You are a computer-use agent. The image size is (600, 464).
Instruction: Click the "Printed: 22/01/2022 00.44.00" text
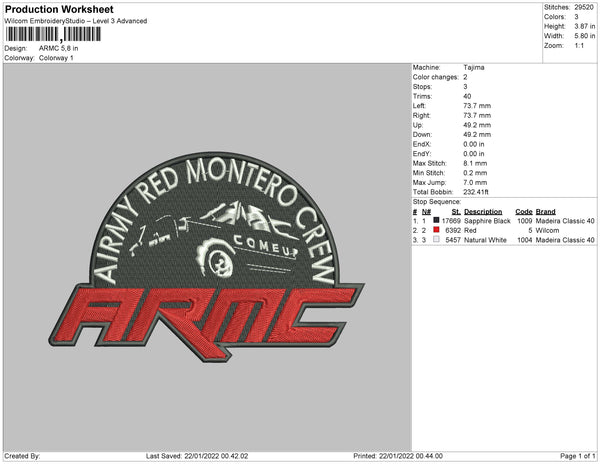click(x=398, y=456)
